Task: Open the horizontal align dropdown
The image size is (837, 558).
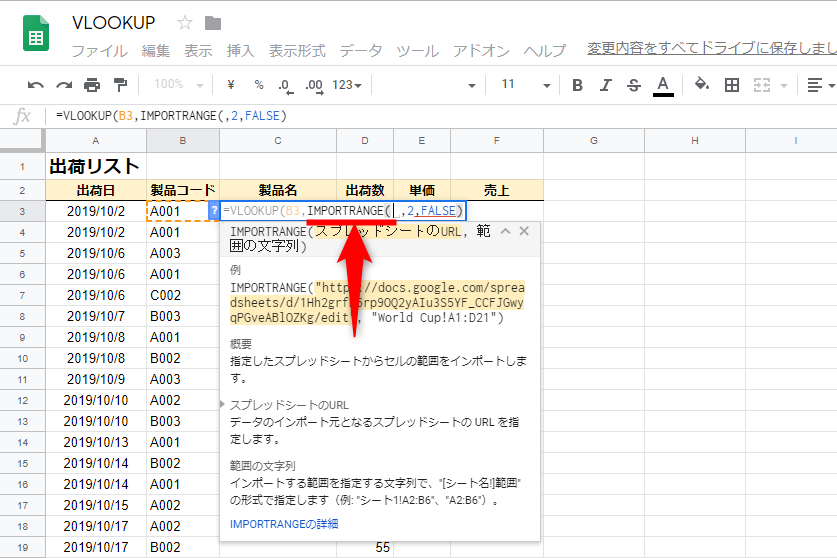Action: click(820, 85)
